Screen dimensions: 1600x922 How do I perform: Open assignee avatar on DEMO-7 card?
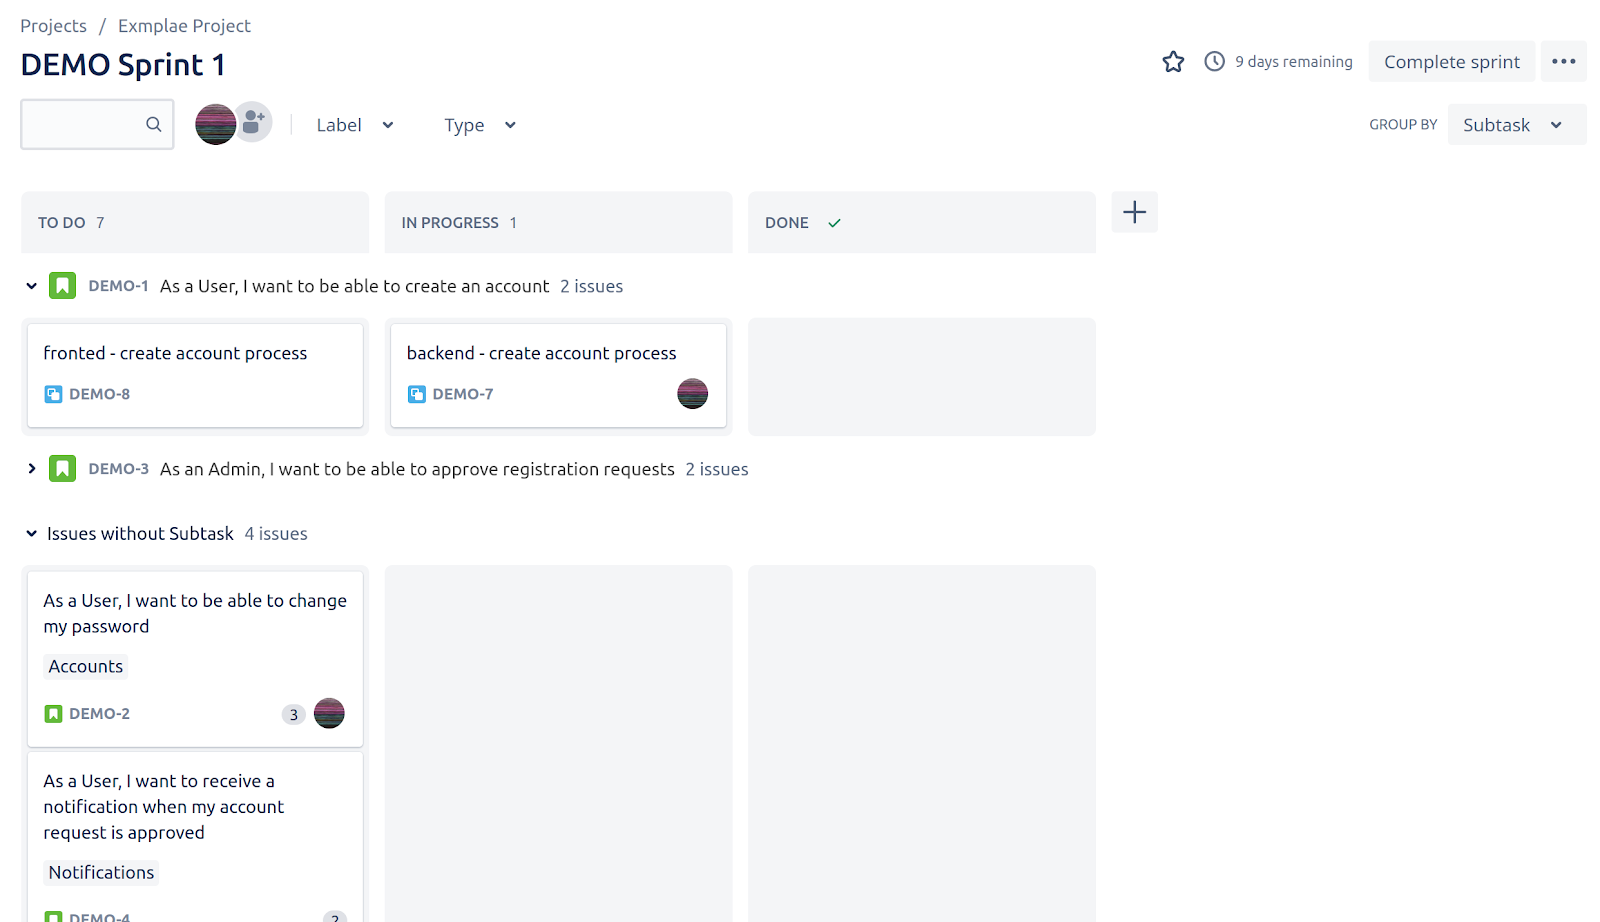[692, 394]
